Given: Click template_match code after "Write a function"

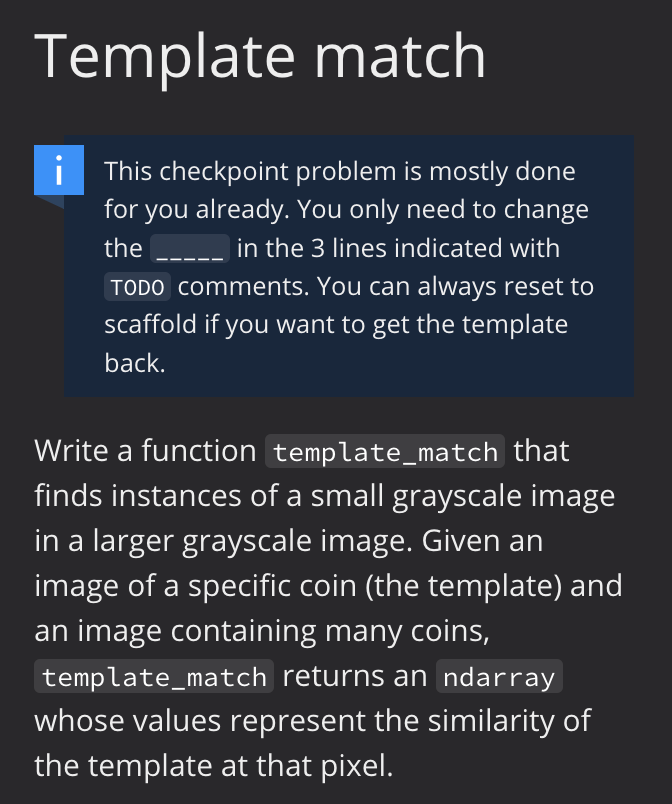Looking at the screenshot, I should (385, 451).
